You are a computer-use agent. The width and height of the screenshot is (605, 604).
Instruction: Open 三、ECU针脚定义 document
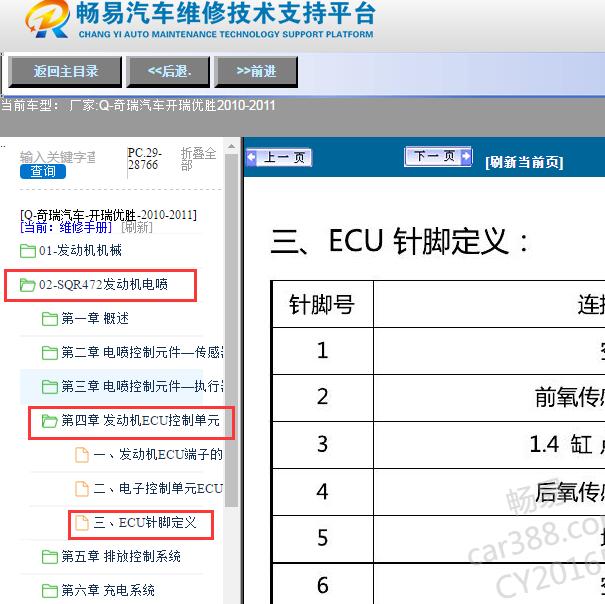145,523
